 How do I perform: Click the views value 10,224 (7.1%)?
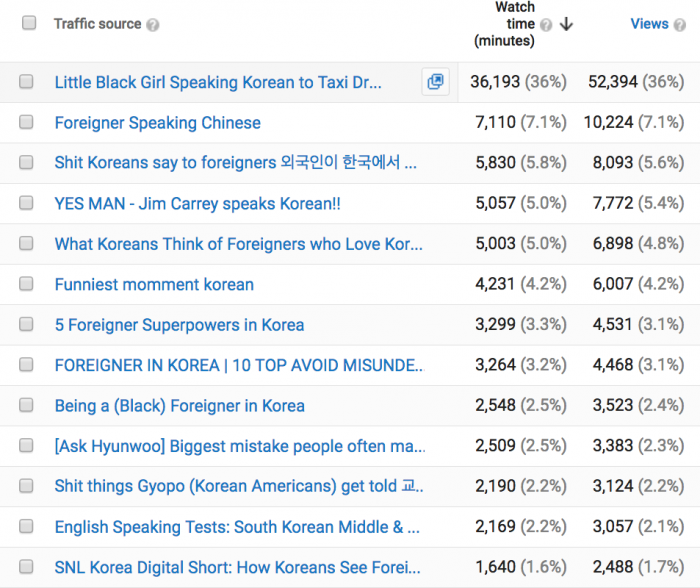pyautogui.click(x=634, y=122)
